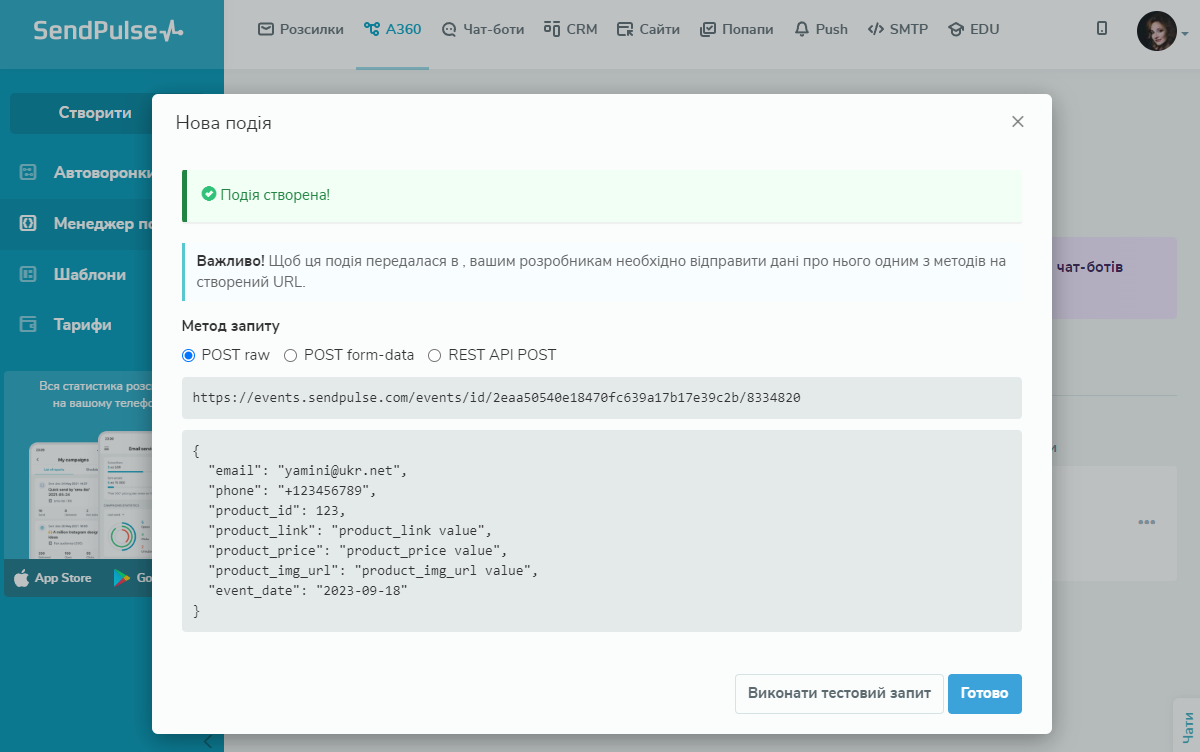Switch to Чат-боти section

click(483, 29)
